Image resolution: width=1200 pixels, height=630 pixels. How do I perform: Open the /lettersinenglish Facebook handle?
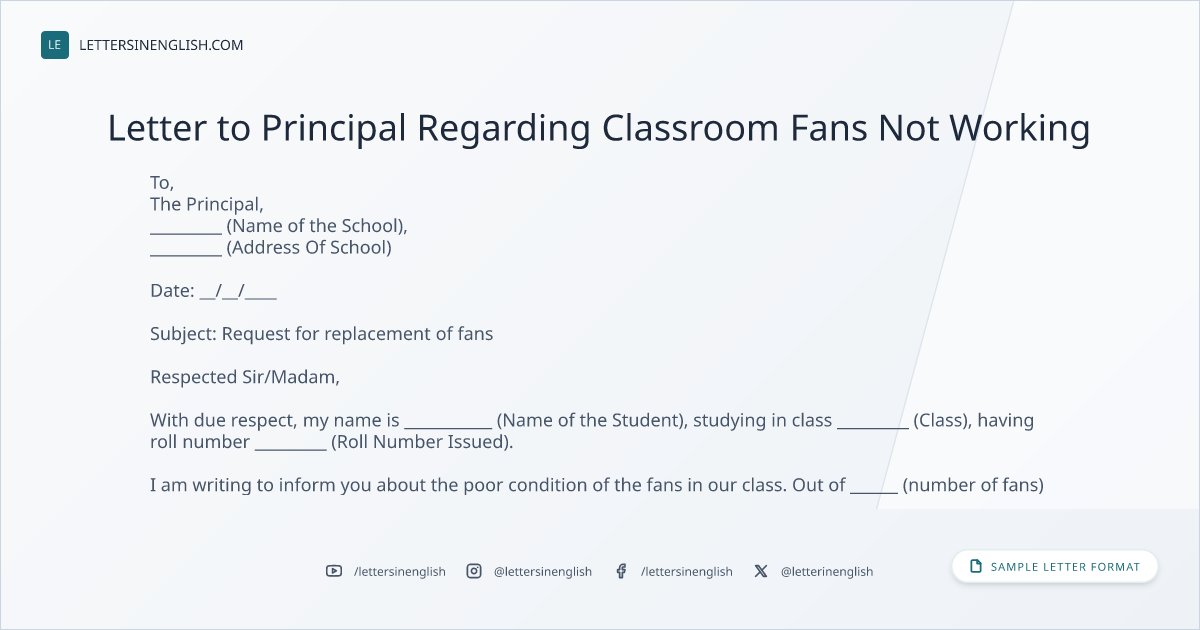point(687,571)
